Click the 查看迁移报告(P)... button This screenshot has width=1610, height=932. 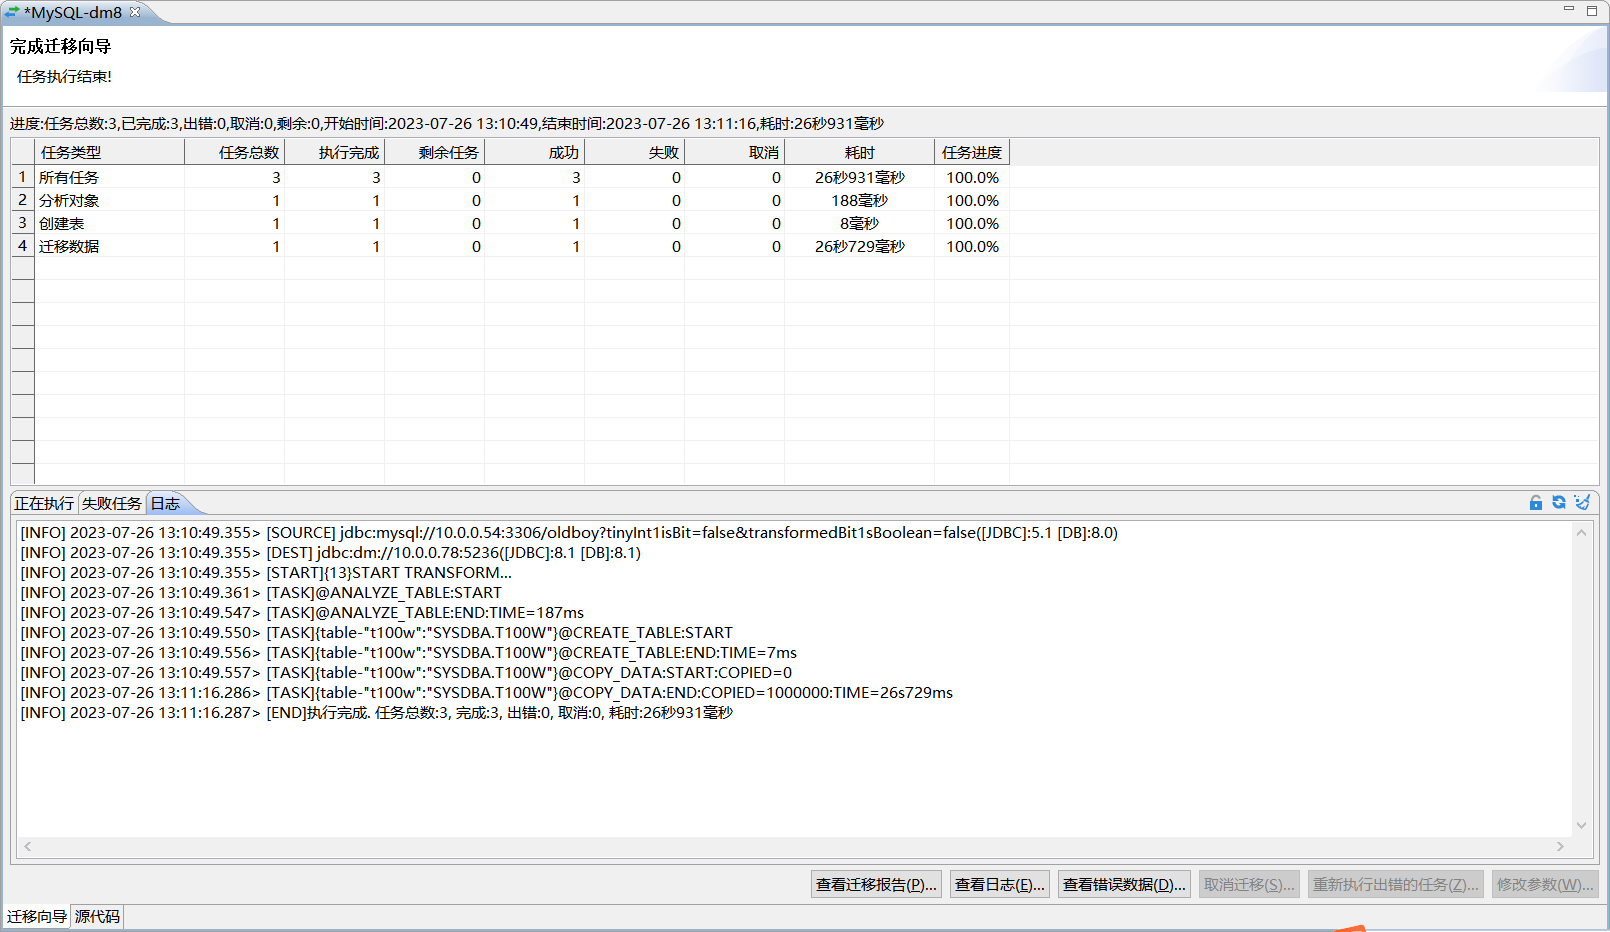(x=876, y=885)
